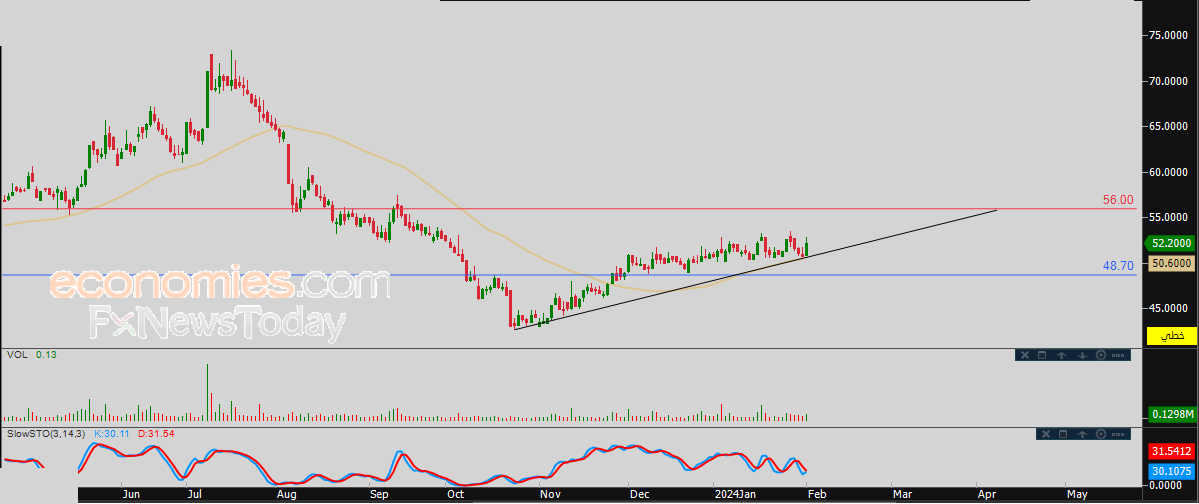This screenshot has width=1199, height=504.
Task: Click the yellow Arabic scale label
Action: tap(1172, 336)
